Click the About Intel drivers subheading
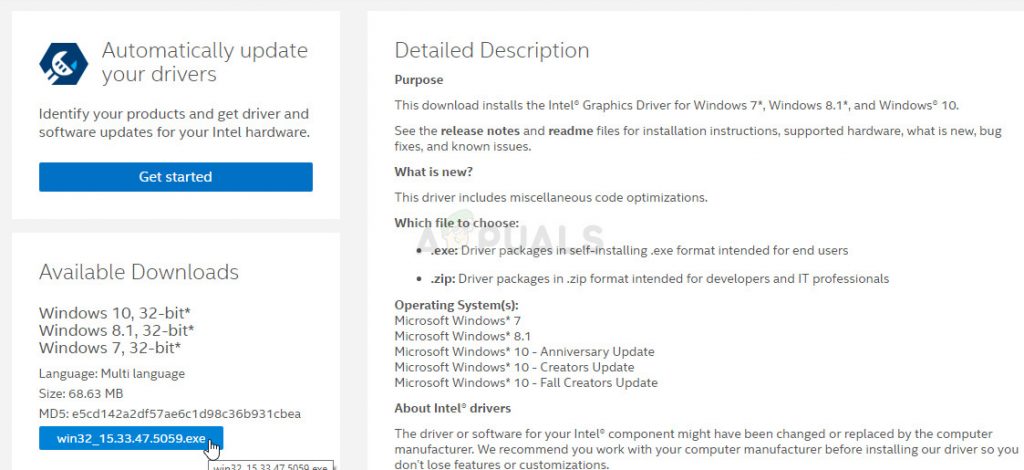Viewport: 1024px width, 470px height. tap(452, 408)
